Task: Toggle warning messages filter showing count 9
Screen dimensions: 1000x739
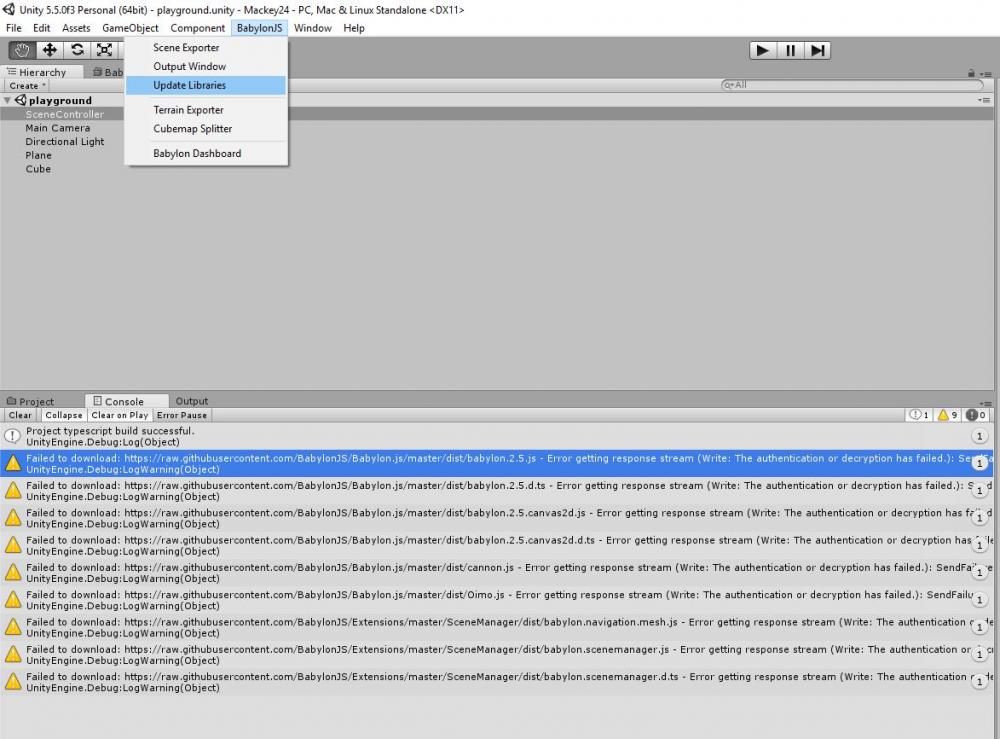Action: [947, 415]
